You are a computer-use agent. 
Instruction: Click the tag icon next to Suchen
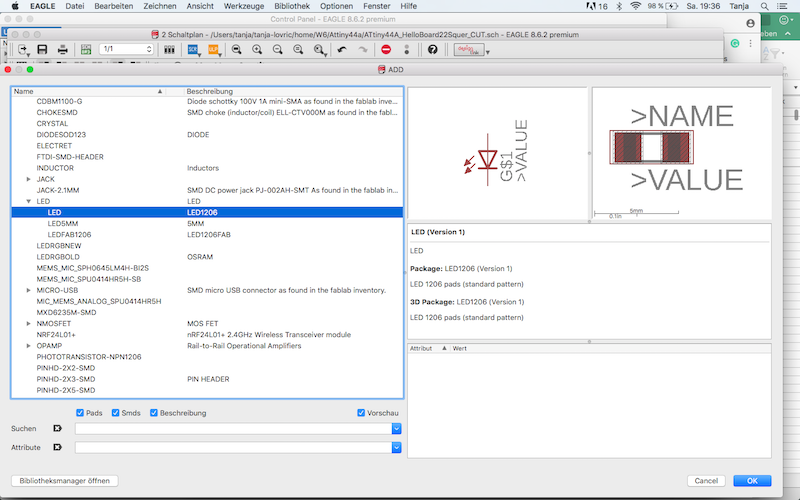[57, 429]
